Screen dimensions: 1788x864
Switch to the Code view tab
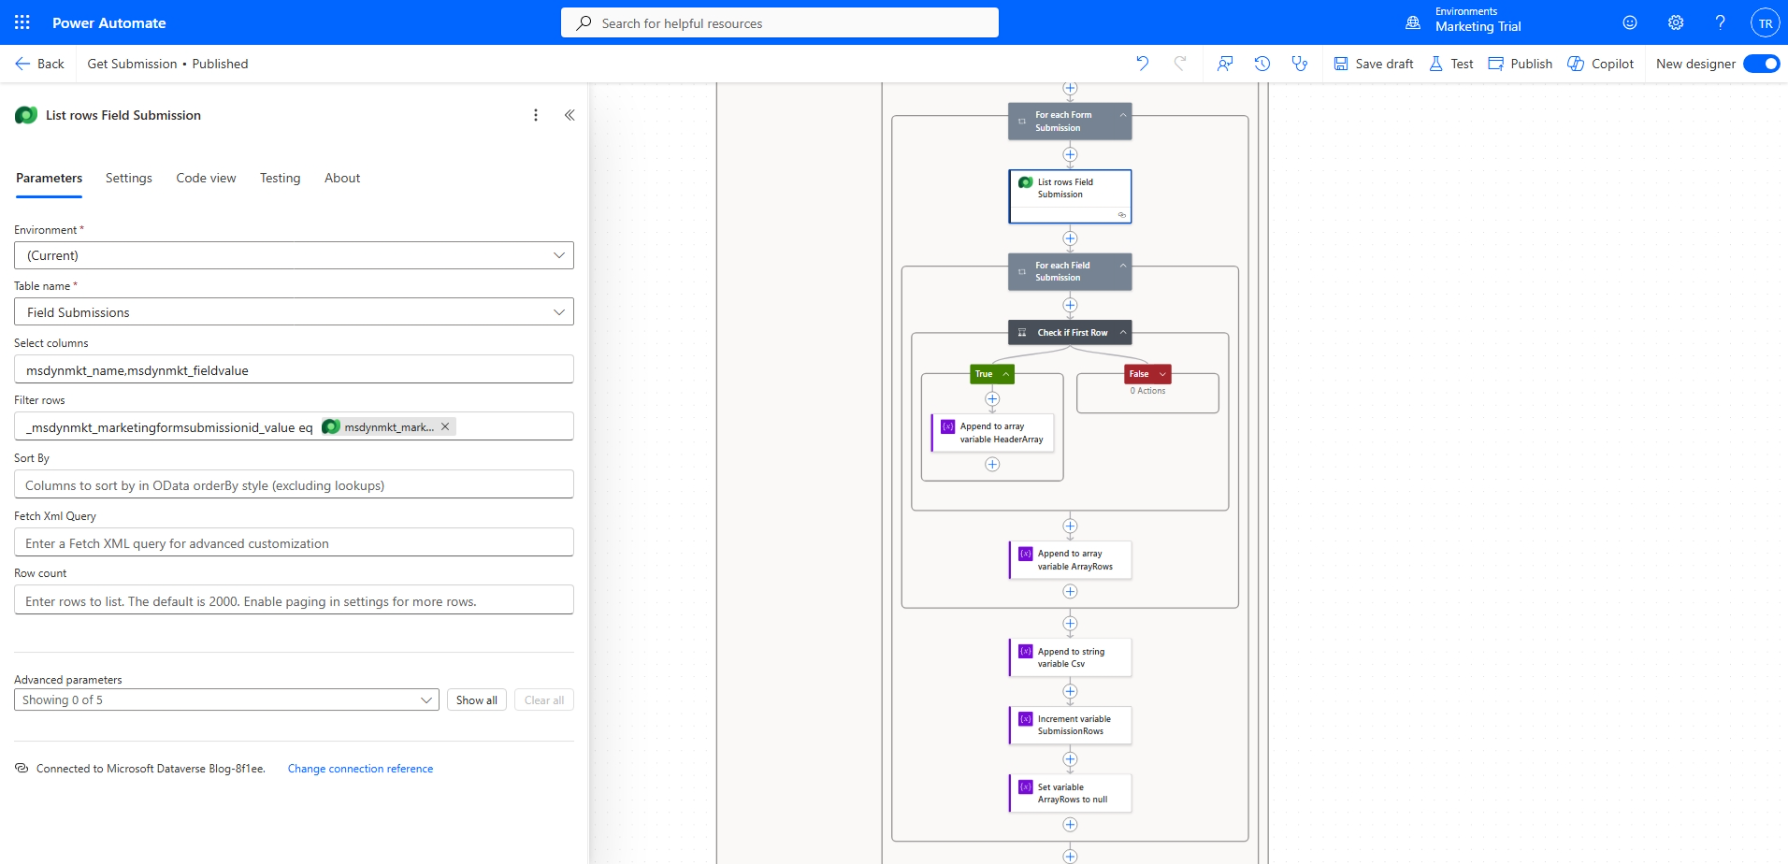click(206, 178)
